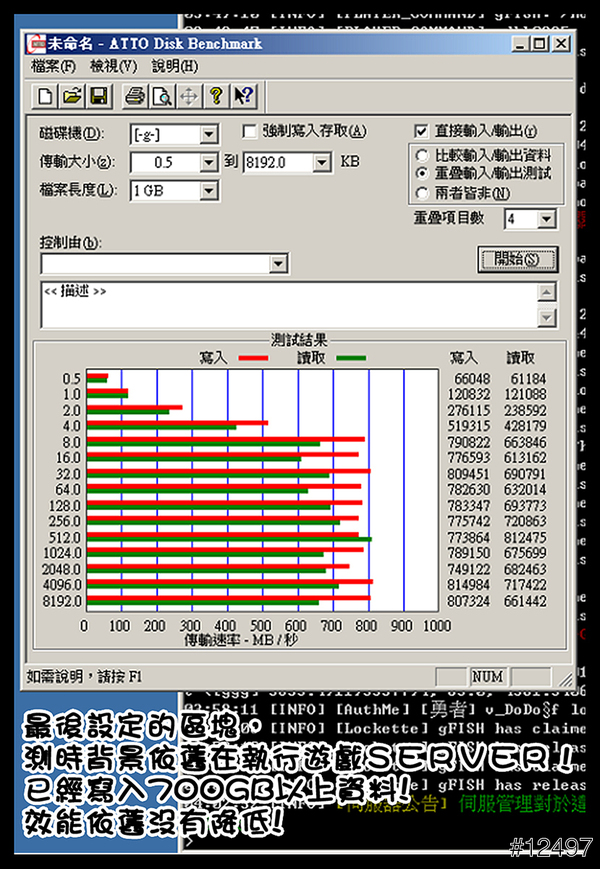Screen dimensions: 600x869
Task: Click the Save floppy disk icon
Action: pos(99,96)
